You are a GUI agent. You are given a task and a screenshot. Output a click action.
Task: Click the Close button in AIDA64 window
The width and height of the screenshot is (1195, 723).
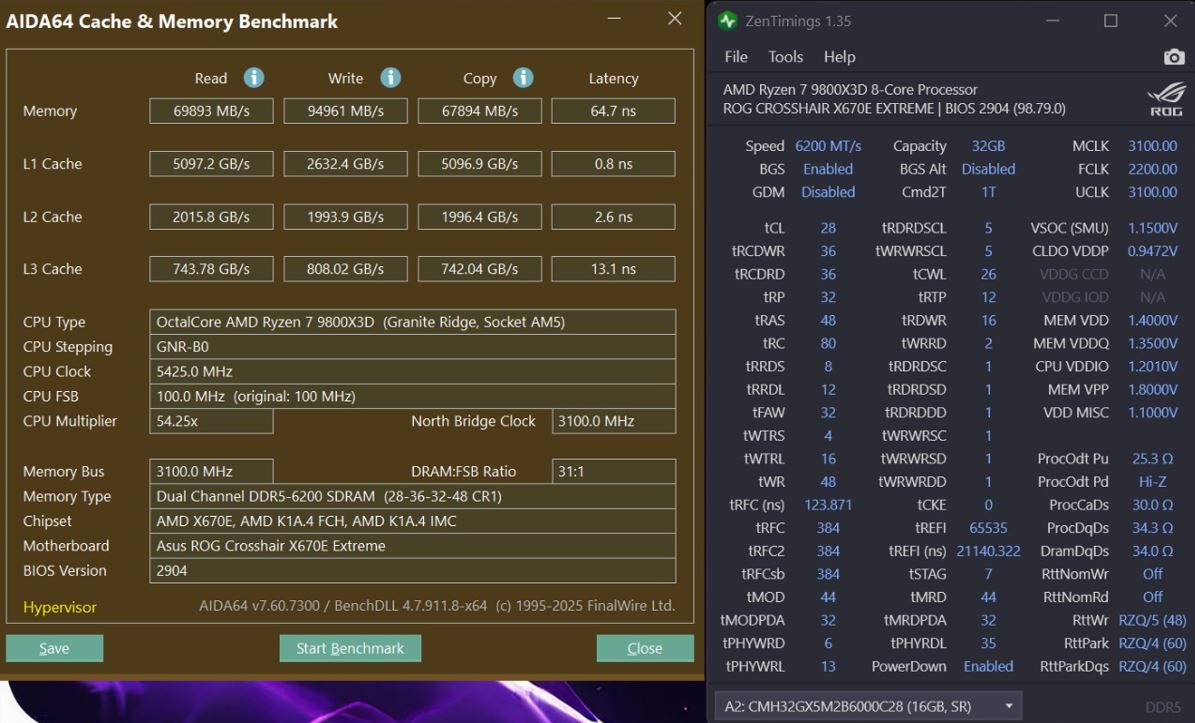(645, 648)
